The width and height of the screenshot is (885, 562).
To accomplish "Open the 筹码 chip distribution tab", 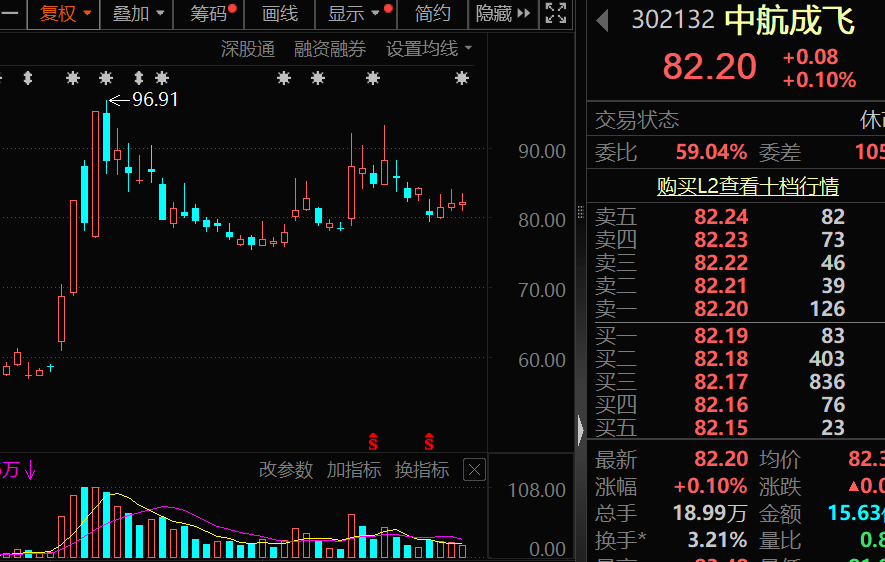I will click(210, 14).
